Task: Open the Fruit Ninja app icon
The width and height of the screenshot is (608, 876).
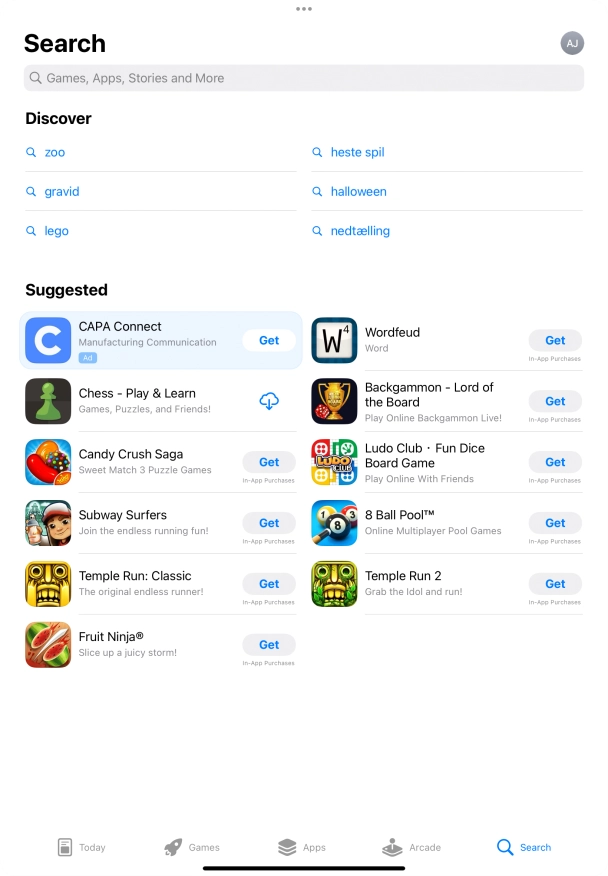Action: (48, 645)
